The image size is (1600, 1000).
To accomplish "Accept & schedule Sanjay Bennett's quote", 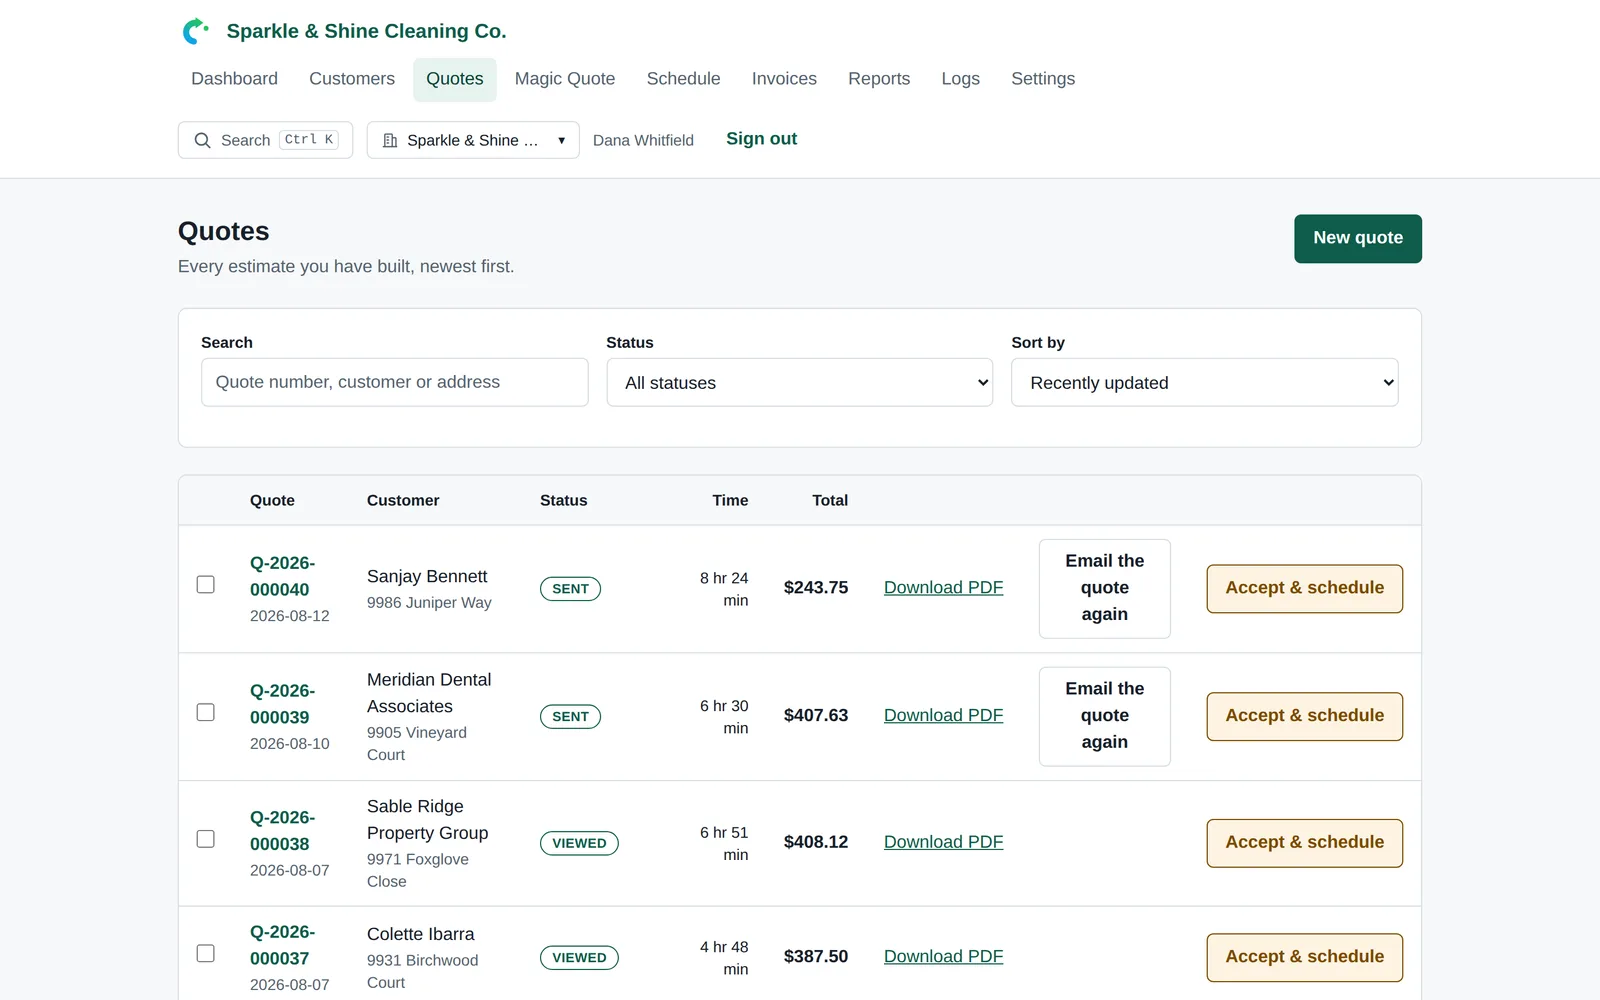I will click(1304, 588).
